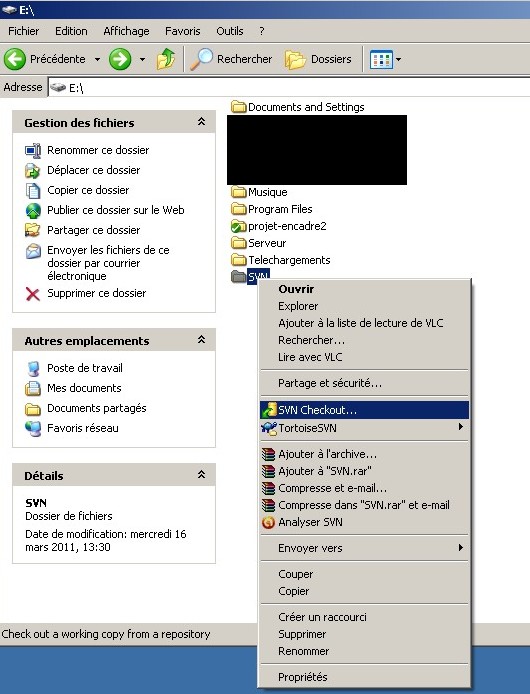This screenshot has width=530, height=694.
Task: Open the Affichage menu
Action: click(126, 31)
